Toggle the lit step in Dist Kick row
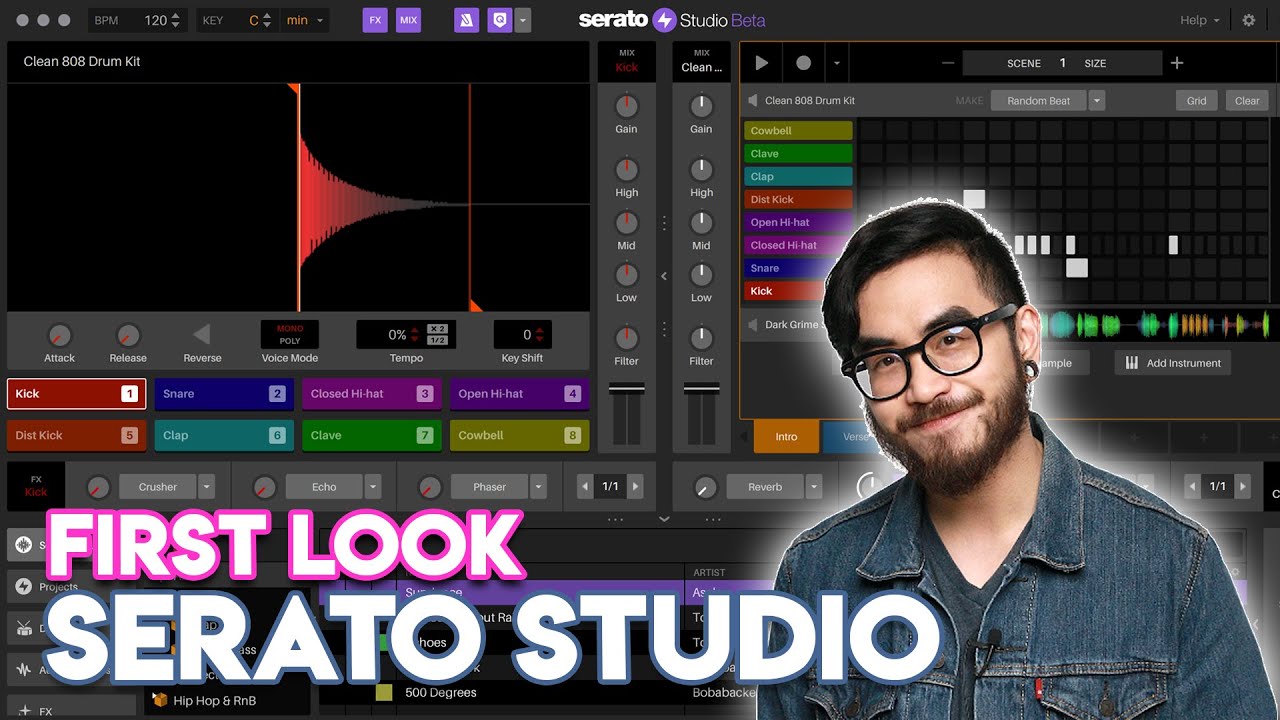Screen dimensions: 1280x720 [974, 199]
